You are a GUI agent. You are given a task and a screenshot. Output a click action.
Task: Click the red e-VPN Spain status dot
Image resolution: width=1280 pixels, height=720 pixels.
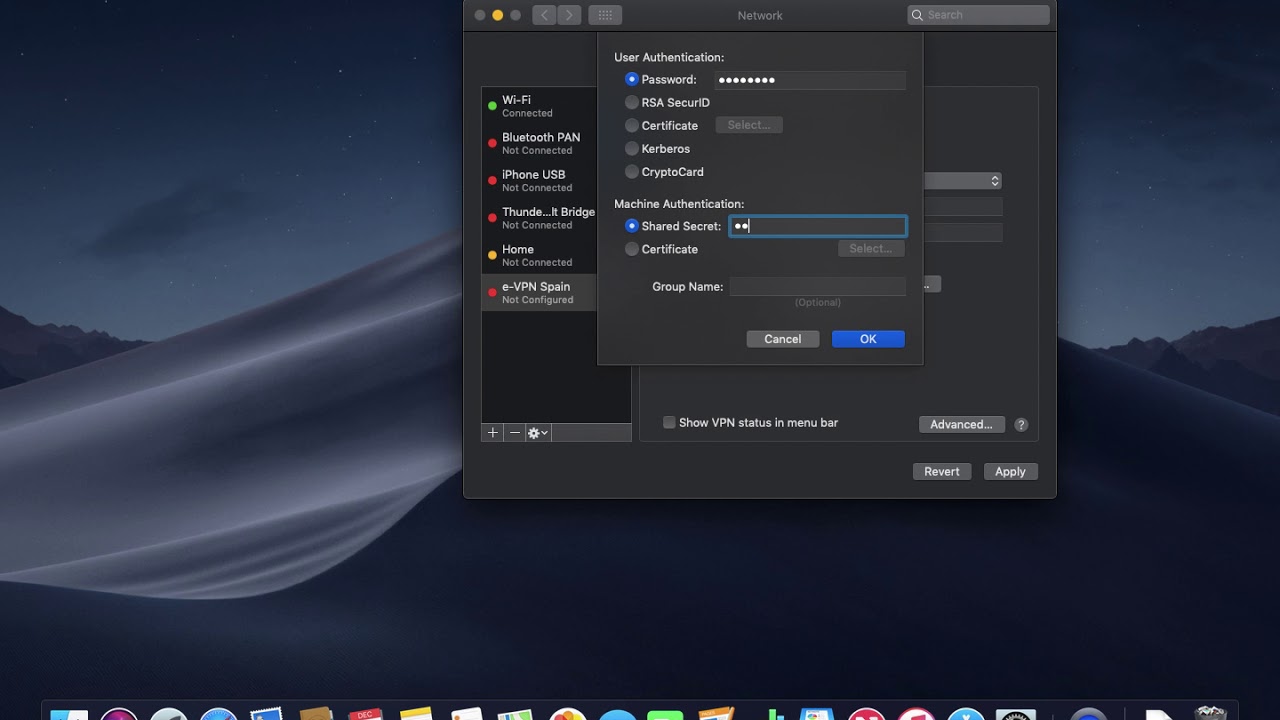tap(492, 292)
